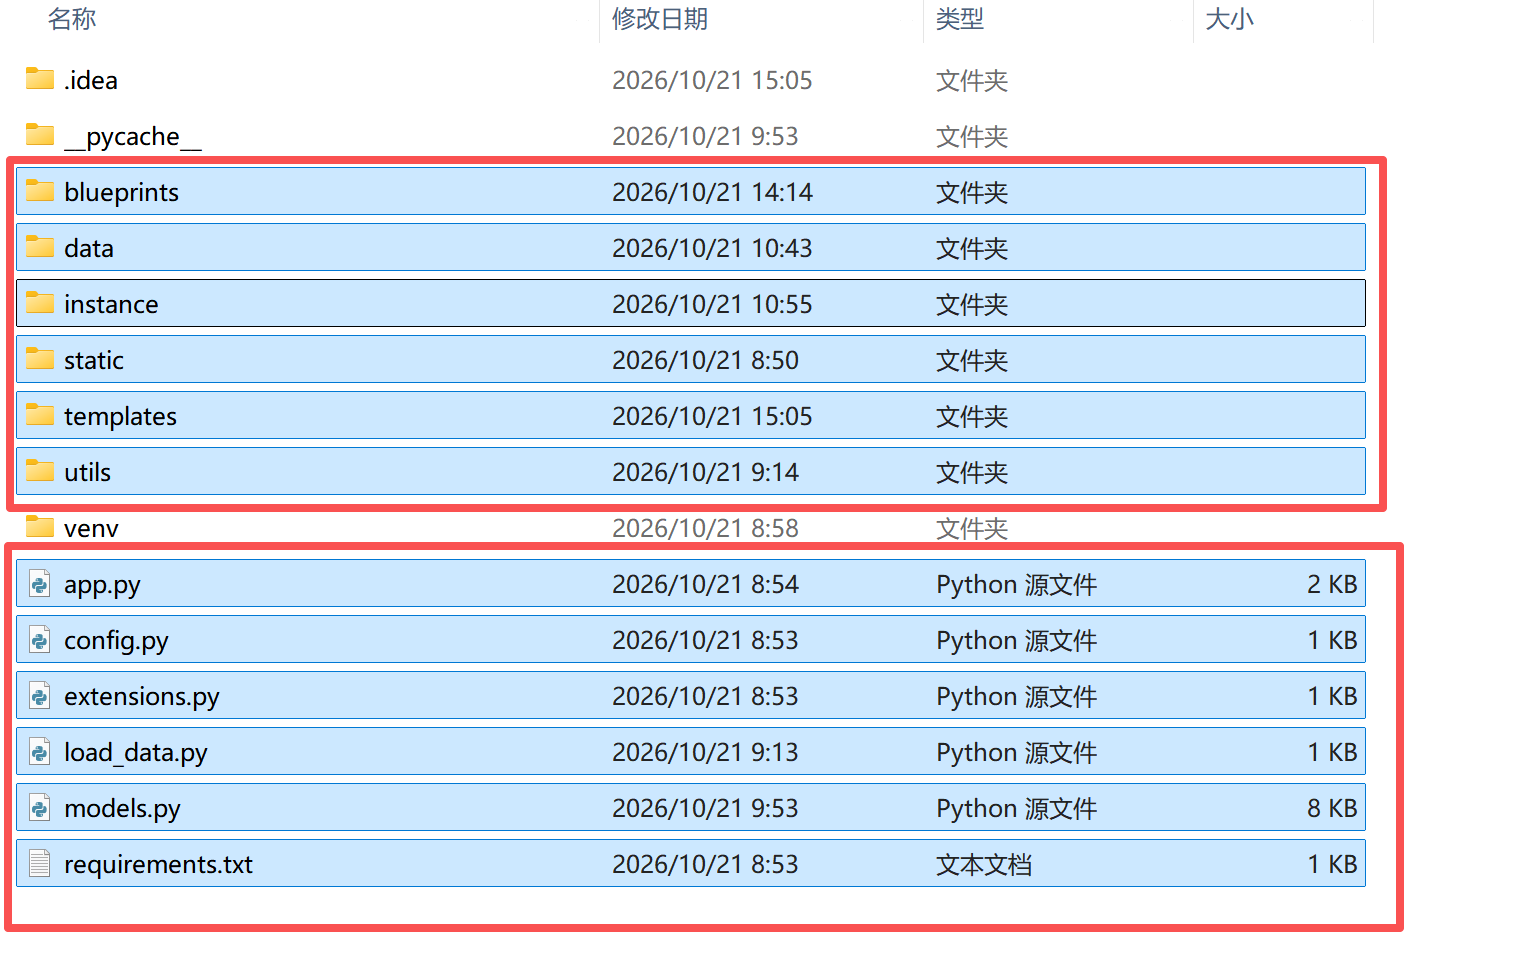1514x974 pixels.
Task: Click the __pycache__ folder icon
Action: (40, 135)
